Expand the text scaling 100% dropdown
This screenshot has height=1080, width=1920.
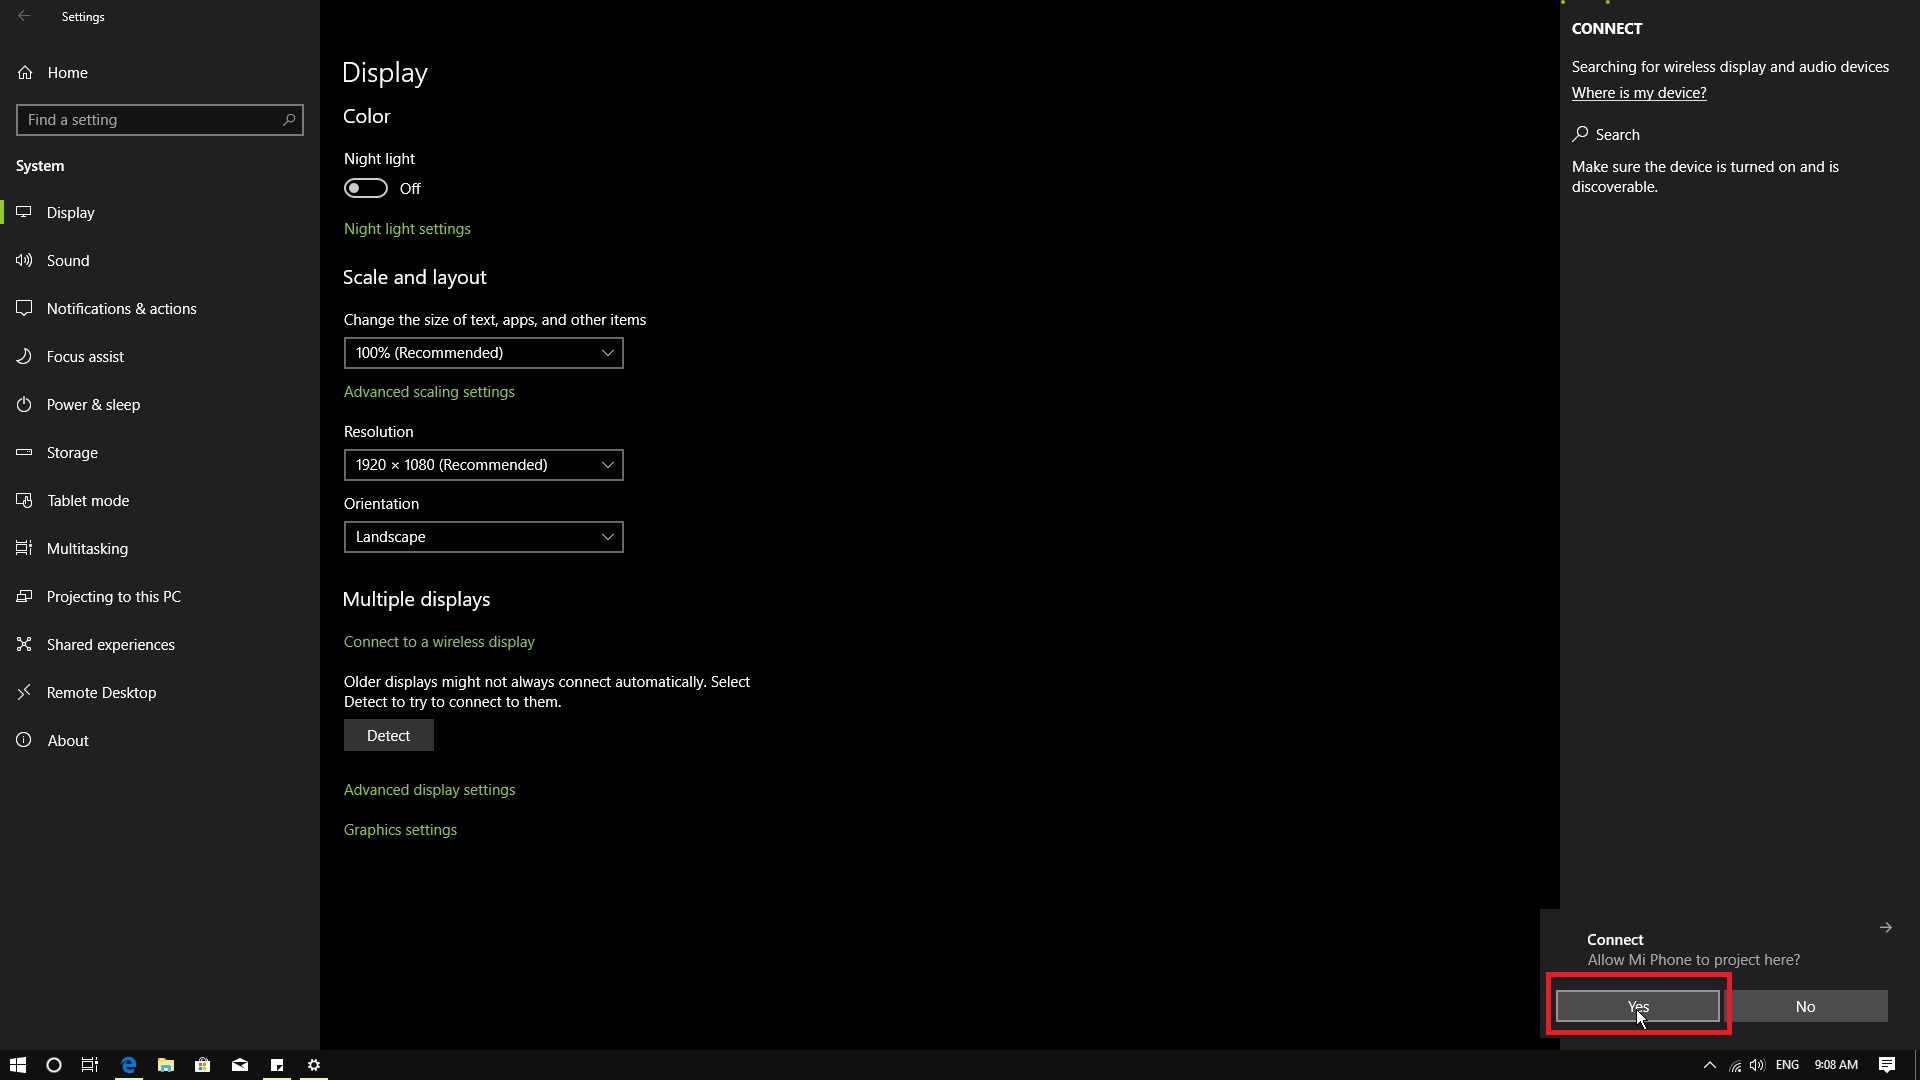(483, 353)
